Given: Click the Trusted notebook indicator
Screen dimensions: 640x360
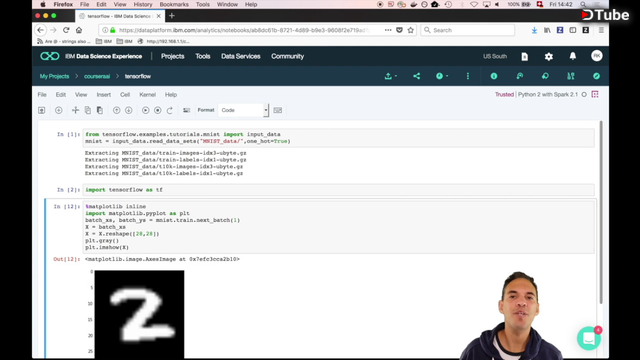Looking at the screenshot, I should 504,94.
